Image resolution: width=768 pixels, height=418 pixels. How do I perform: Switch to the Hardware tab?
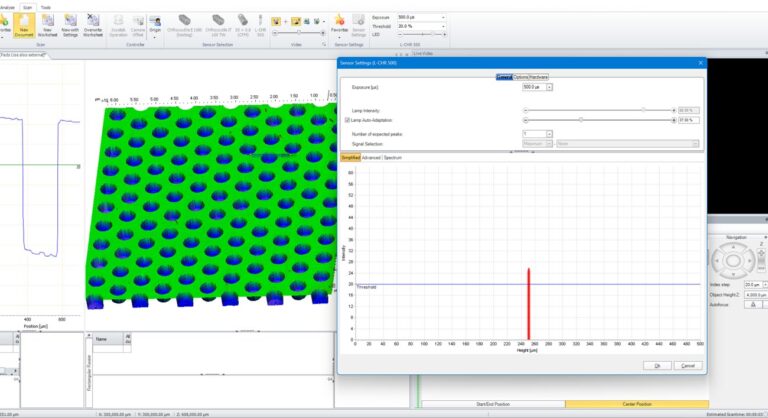tap(538, 77)
